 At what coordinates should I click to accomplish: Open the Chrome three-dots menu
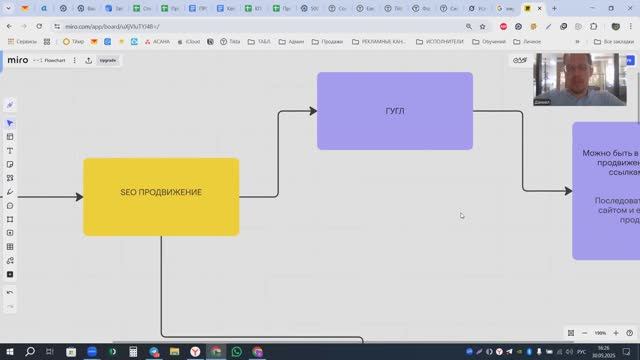pyautogui.click(x=631, y=26)
